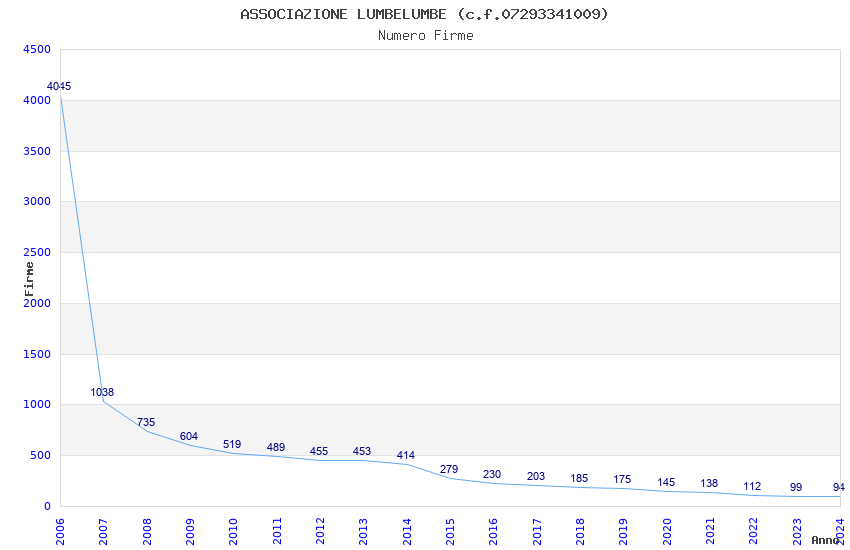The width and height of the screenshot is (850, 550).
Task: Click the data label 519
Action: click(232, 444)
